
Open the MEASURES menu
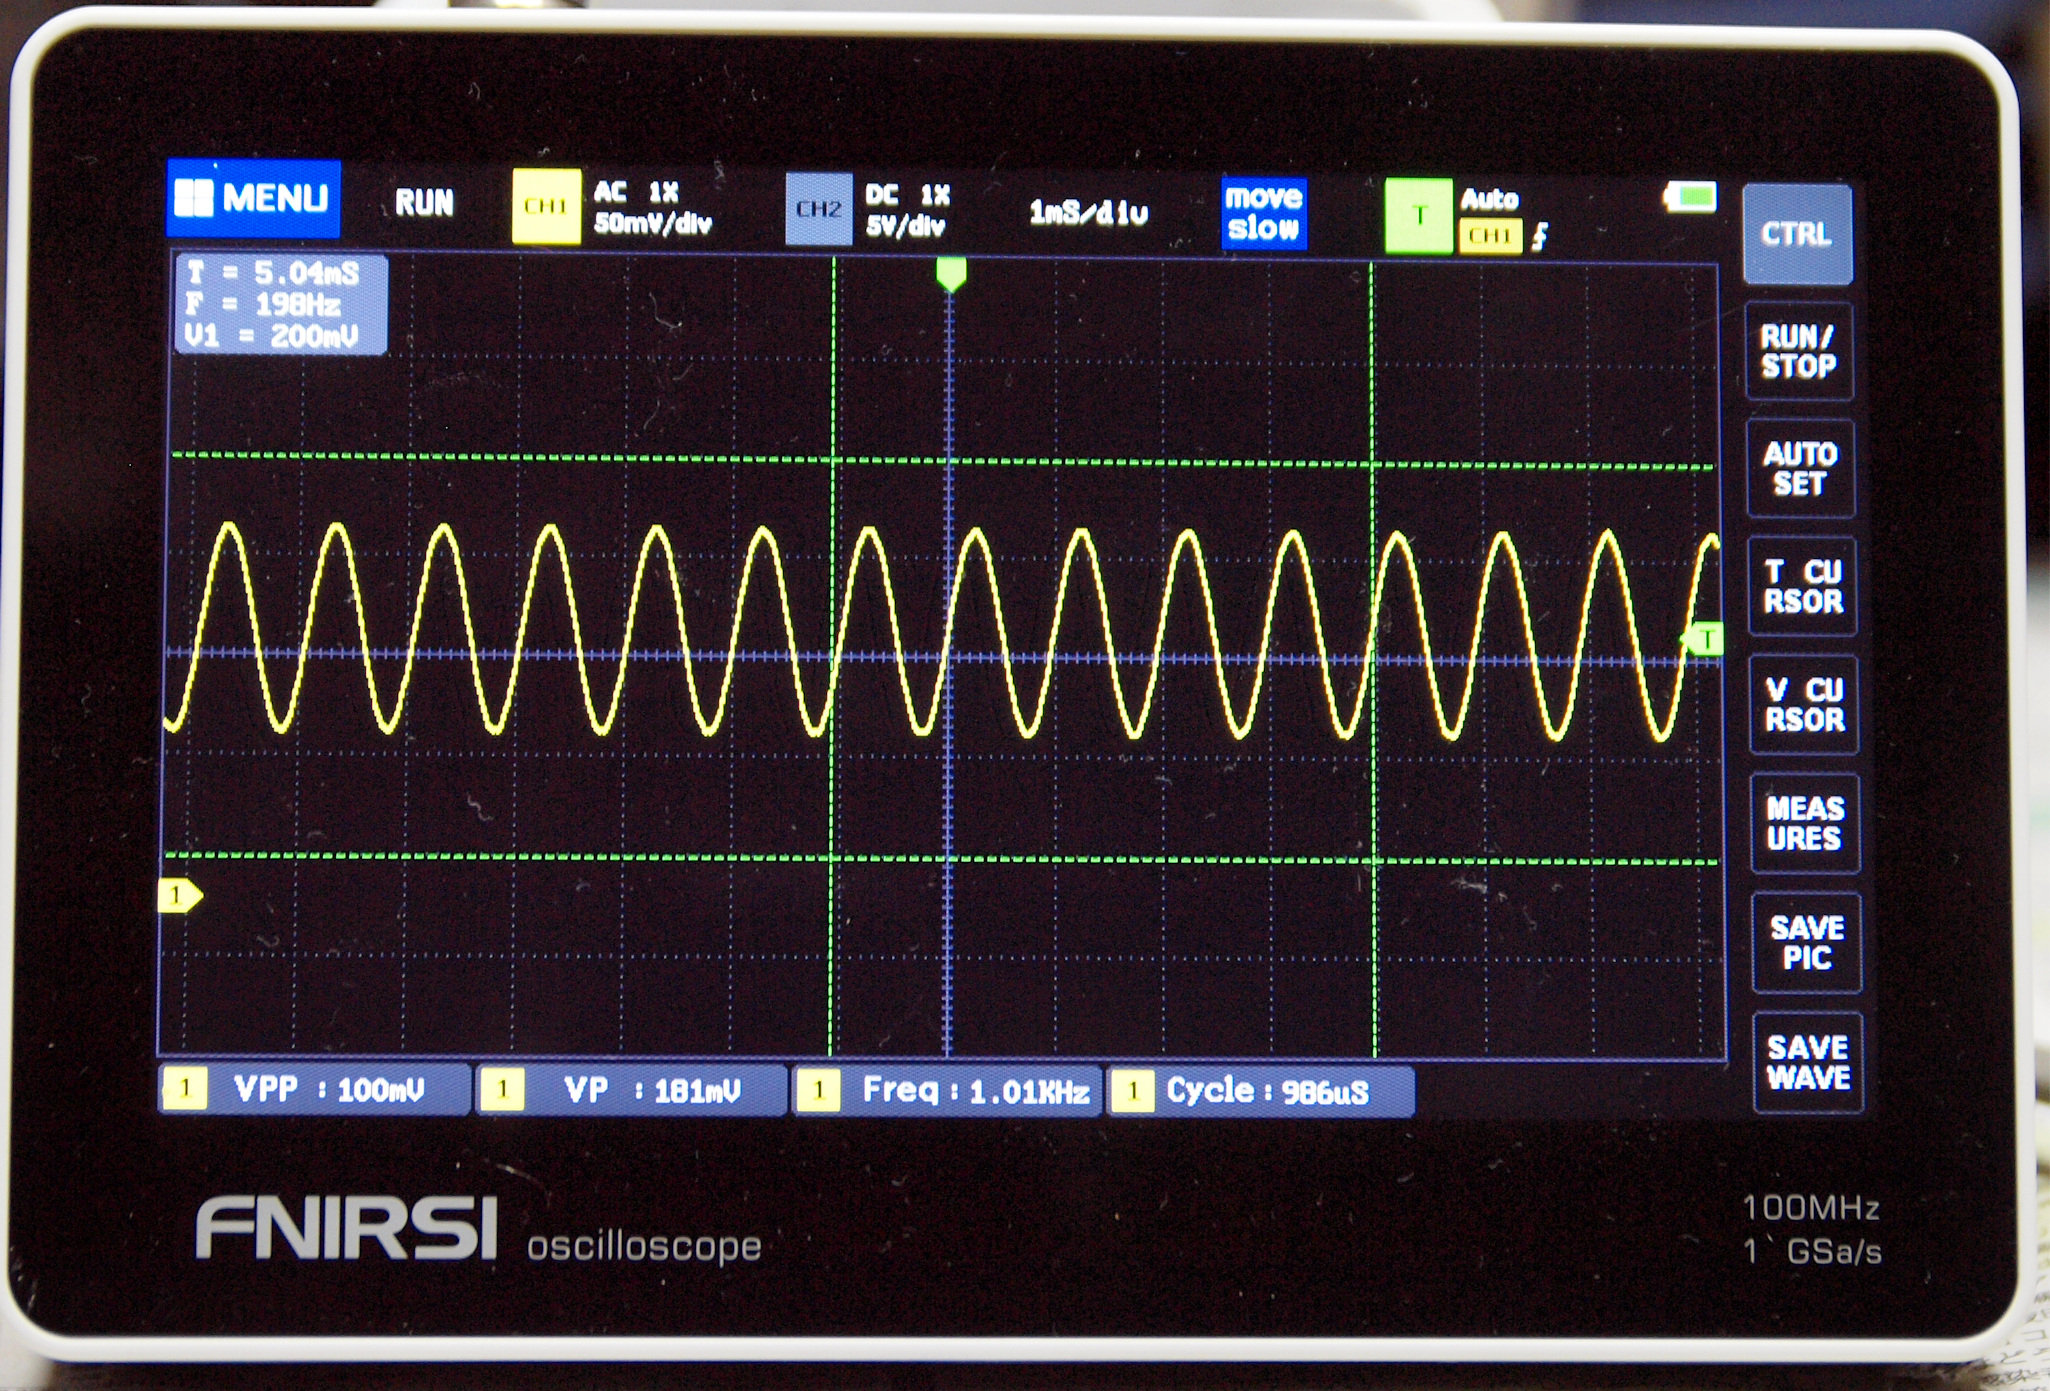[1805, 823]
